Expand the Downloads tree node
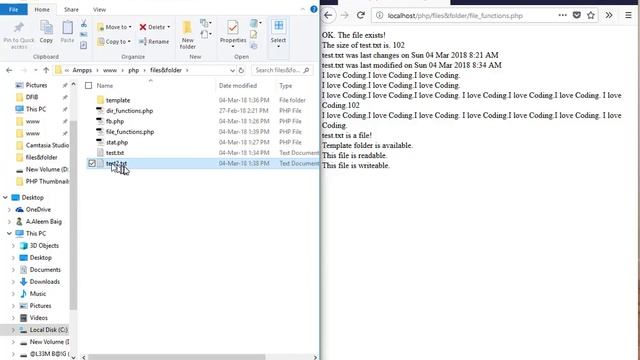640x360 pixels. coord(13,282)
